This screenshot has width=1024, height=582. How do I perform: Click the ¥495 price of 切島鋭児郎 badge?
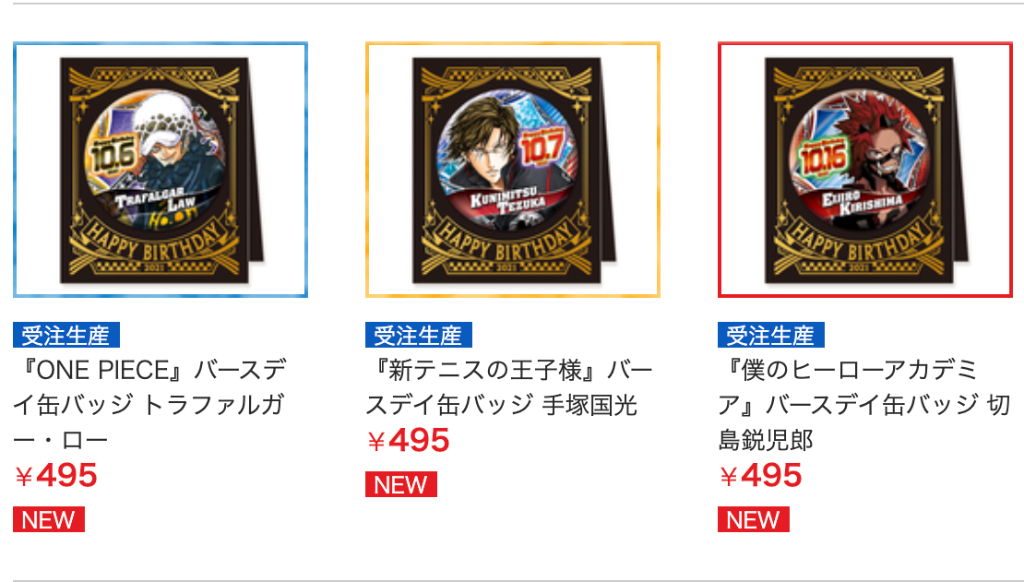(761, 476)
